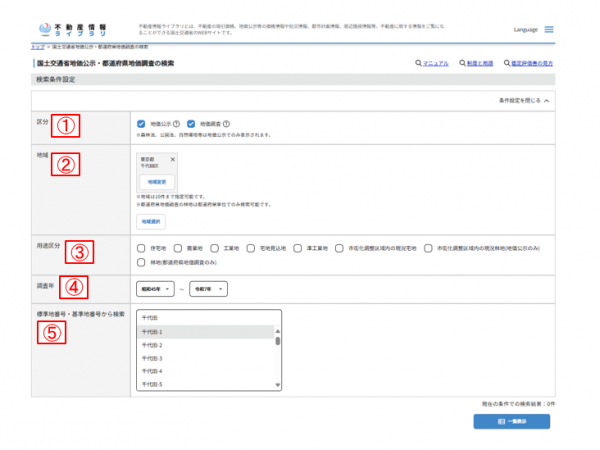Uncheck the 地価公示 checkbox
The height and width of the screenshot is (450, 600).
[x=142, y=124]
